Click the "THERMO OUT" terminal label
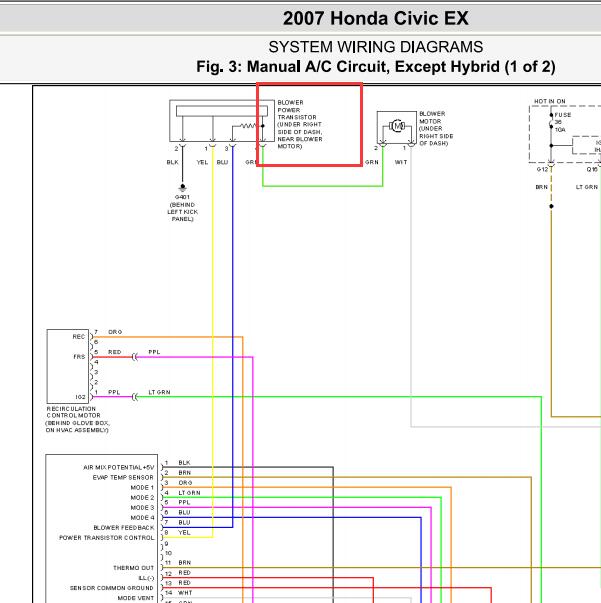Image resolution: width=601 pixels, height=603 pixels. pyautogui.click(x=133, y=568)
